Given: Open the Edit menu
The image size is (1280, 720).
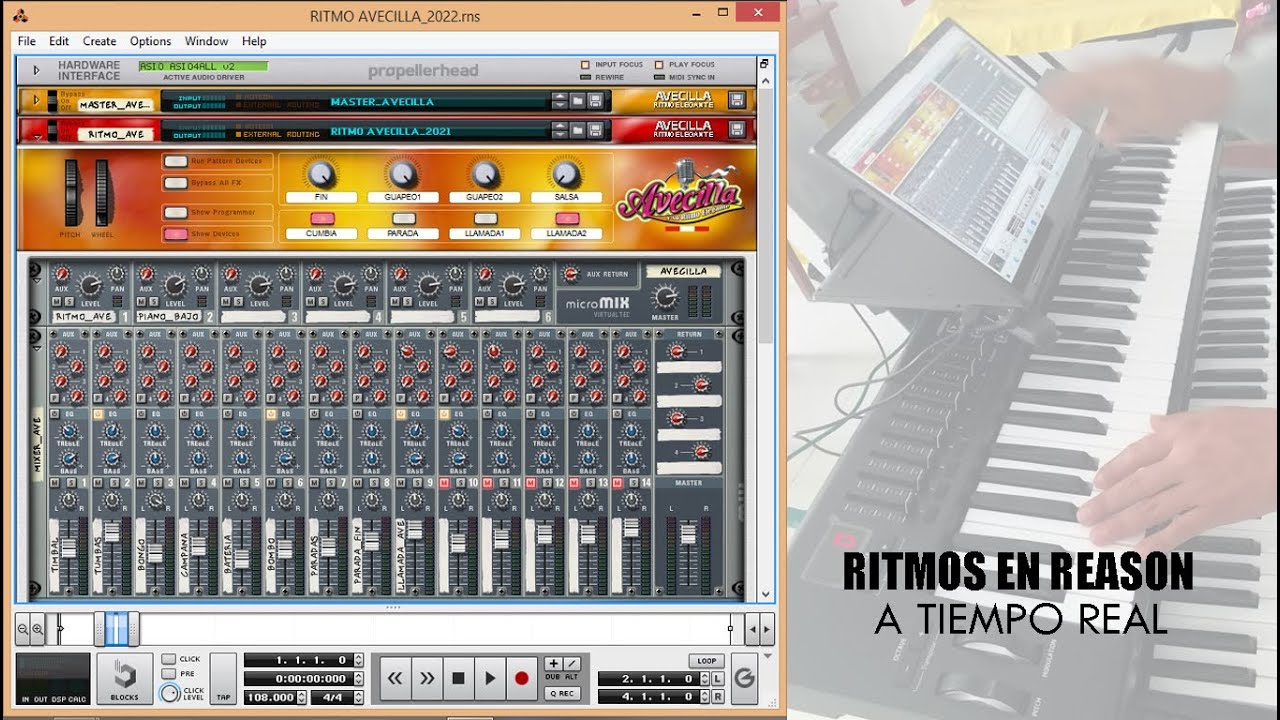Looking at the screenshot, I should pos(59,41).
